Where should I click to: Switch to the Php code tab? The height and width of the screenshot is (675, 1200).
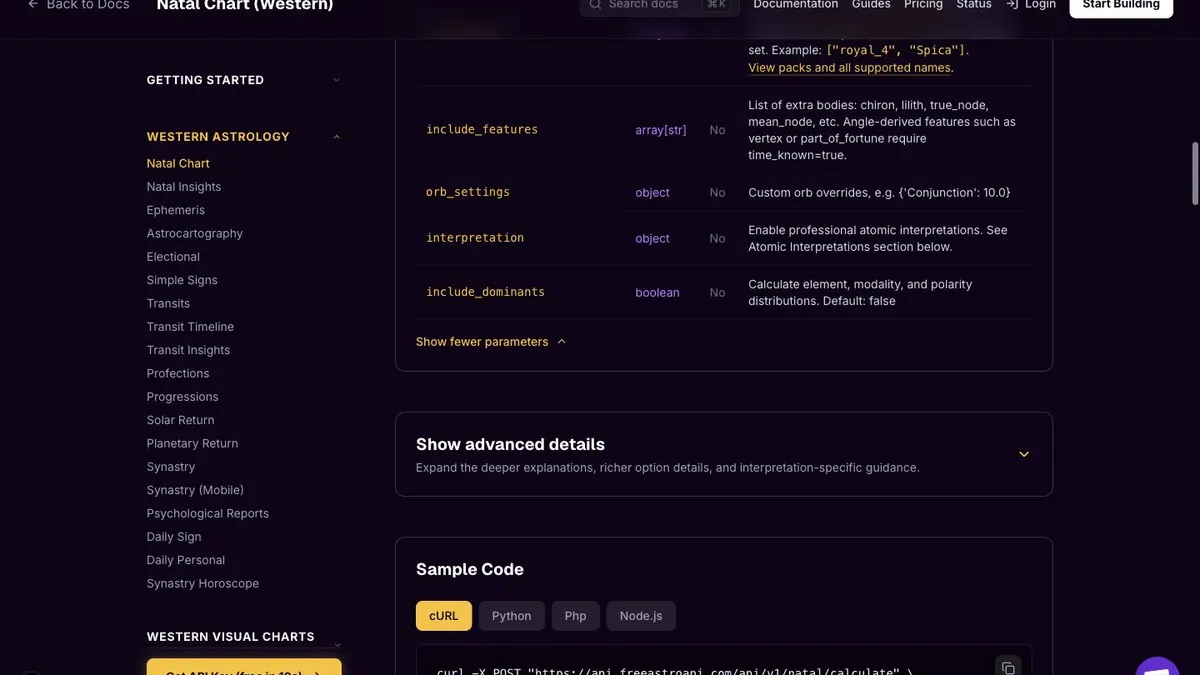pos(575,616)
